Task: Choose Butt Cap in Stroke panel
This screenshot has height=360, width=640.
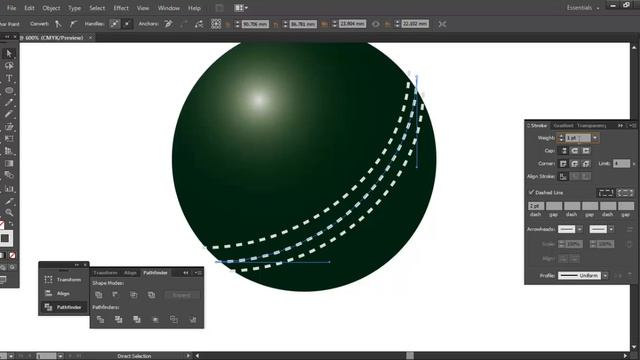Action: [564, 151]
